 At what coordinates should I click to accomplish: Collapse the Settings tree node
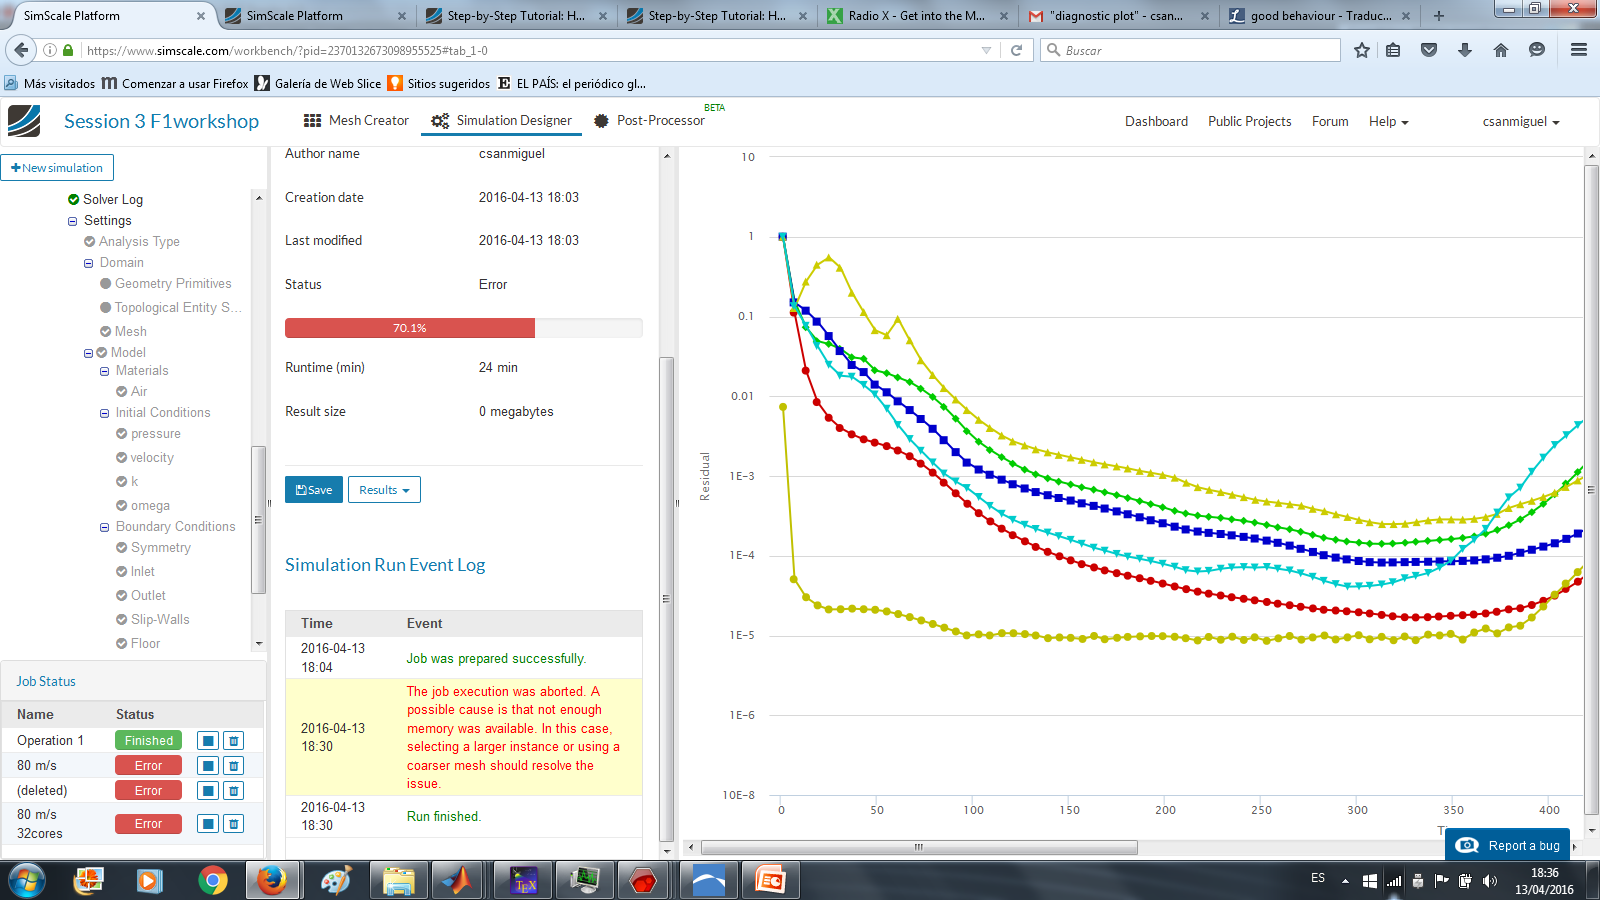(x=72, y=221)
